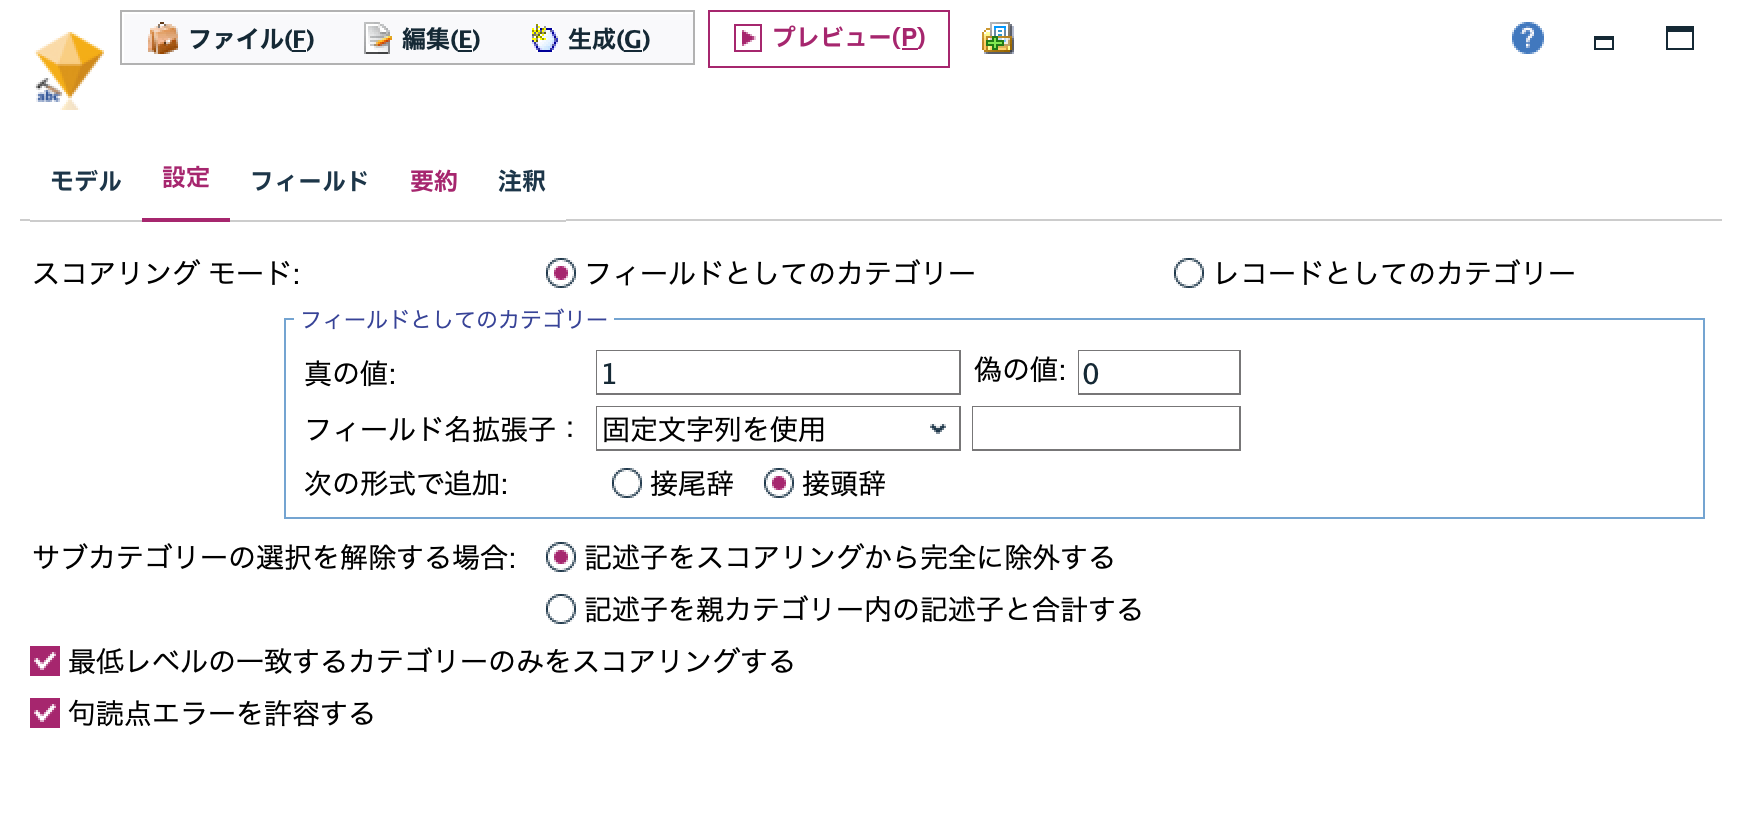Viewport: 1748px width, 836px height.
Task: Open the 注釈 tab
Action: [521, 180]
